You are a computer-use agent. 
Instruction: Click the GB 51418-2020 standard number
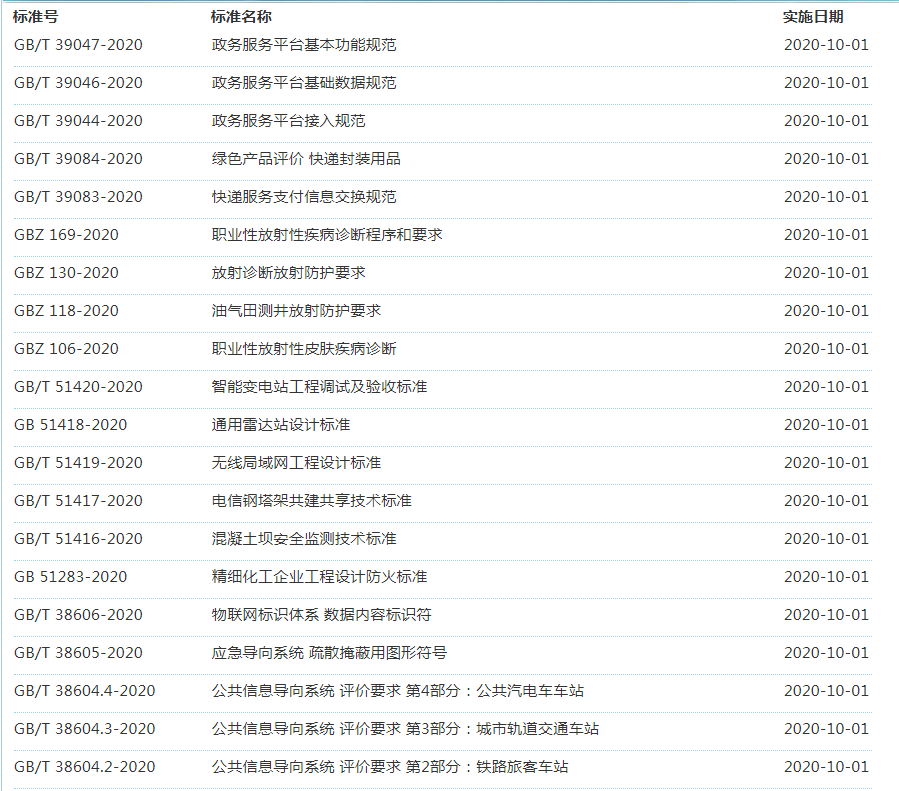[x=70, y=425]
